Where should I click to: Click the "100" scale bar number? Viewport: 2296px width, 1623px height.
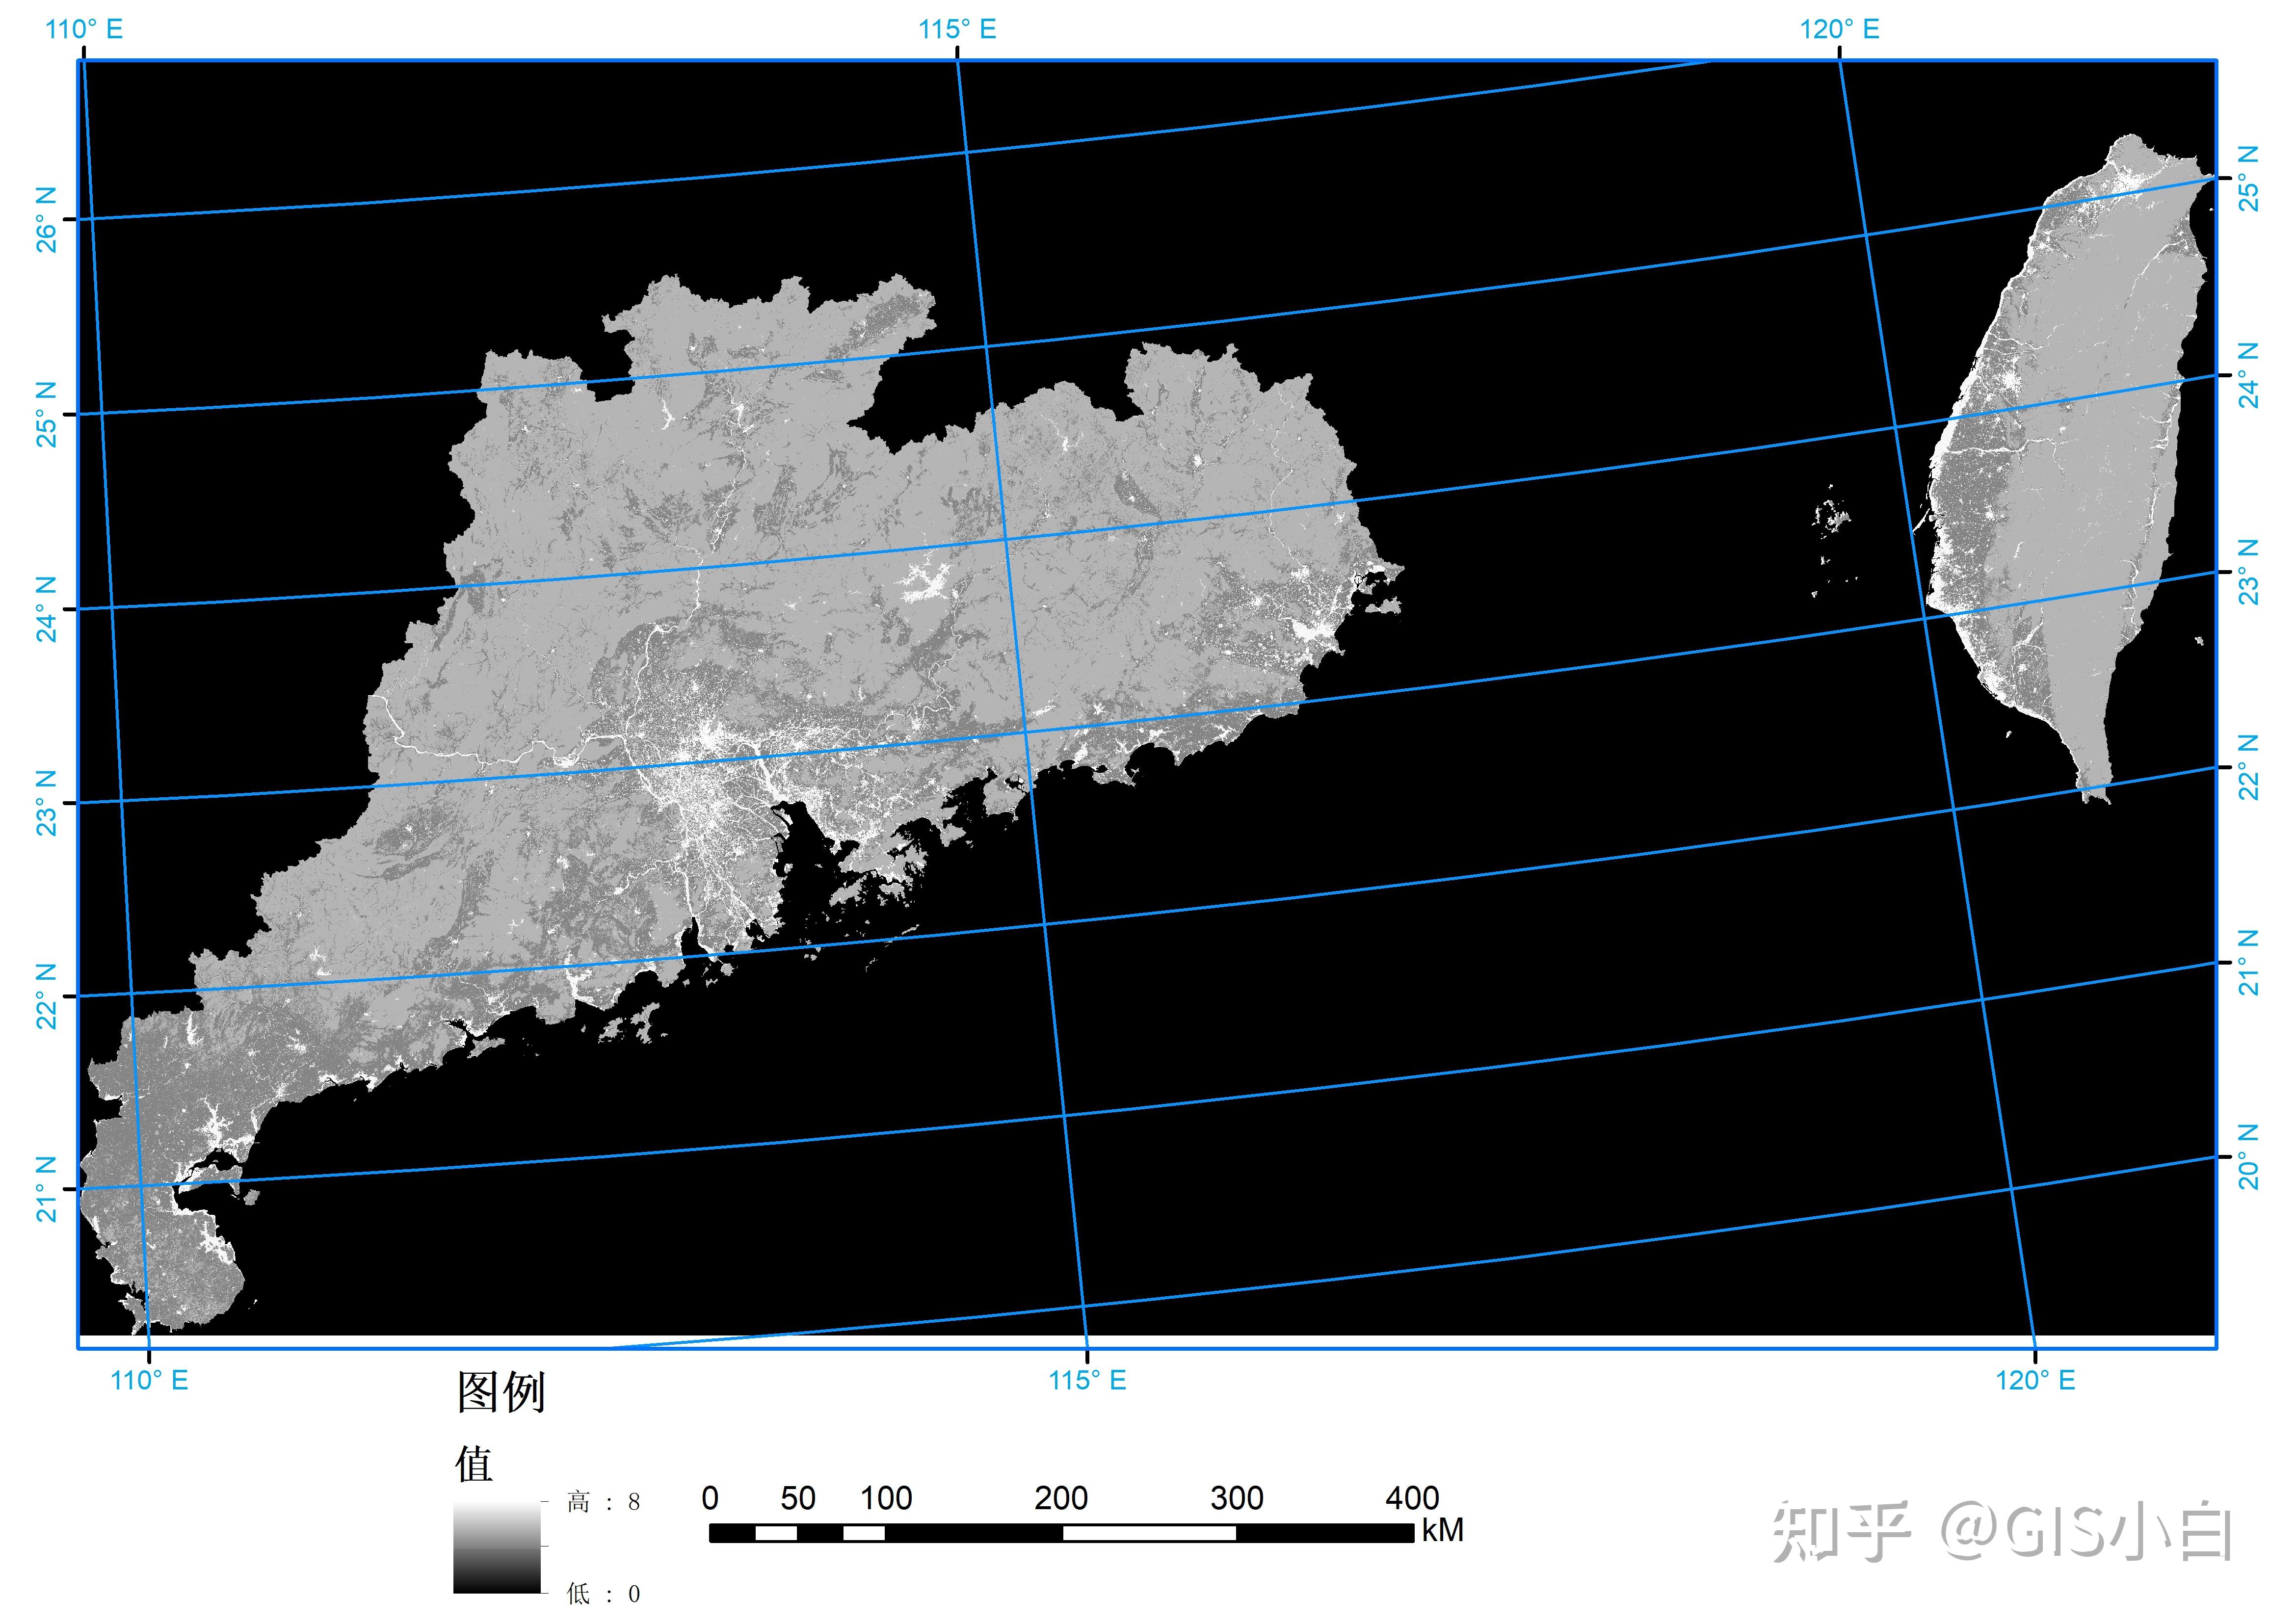point(886,1498)
